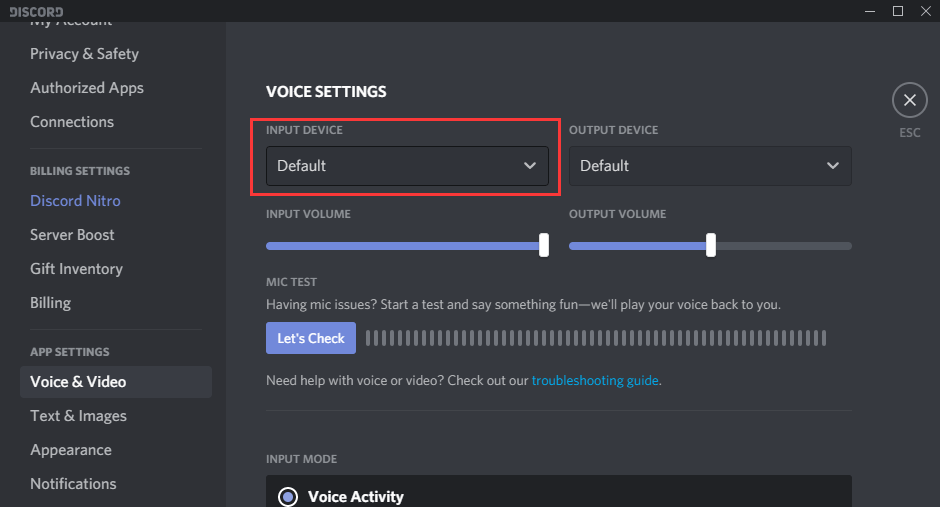The height and width of the screenshot is (507, 940).
Task: Click the mic test level meter bar
Action: [x=596, y=338]
